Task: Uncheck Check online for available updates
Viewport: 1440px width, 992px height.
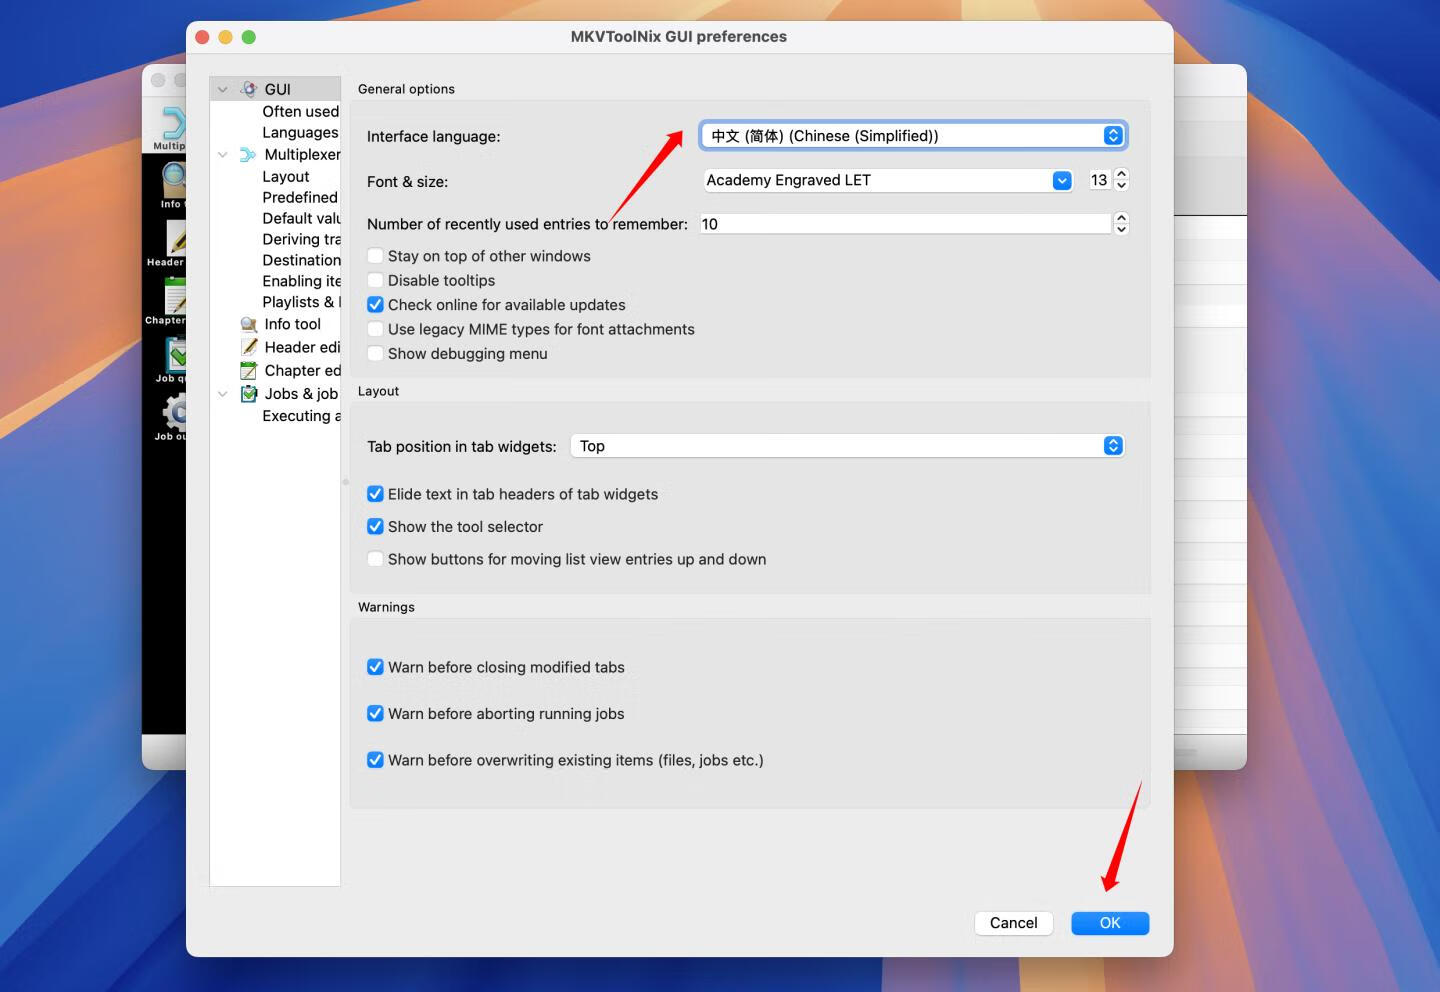Action: point(376,305)
